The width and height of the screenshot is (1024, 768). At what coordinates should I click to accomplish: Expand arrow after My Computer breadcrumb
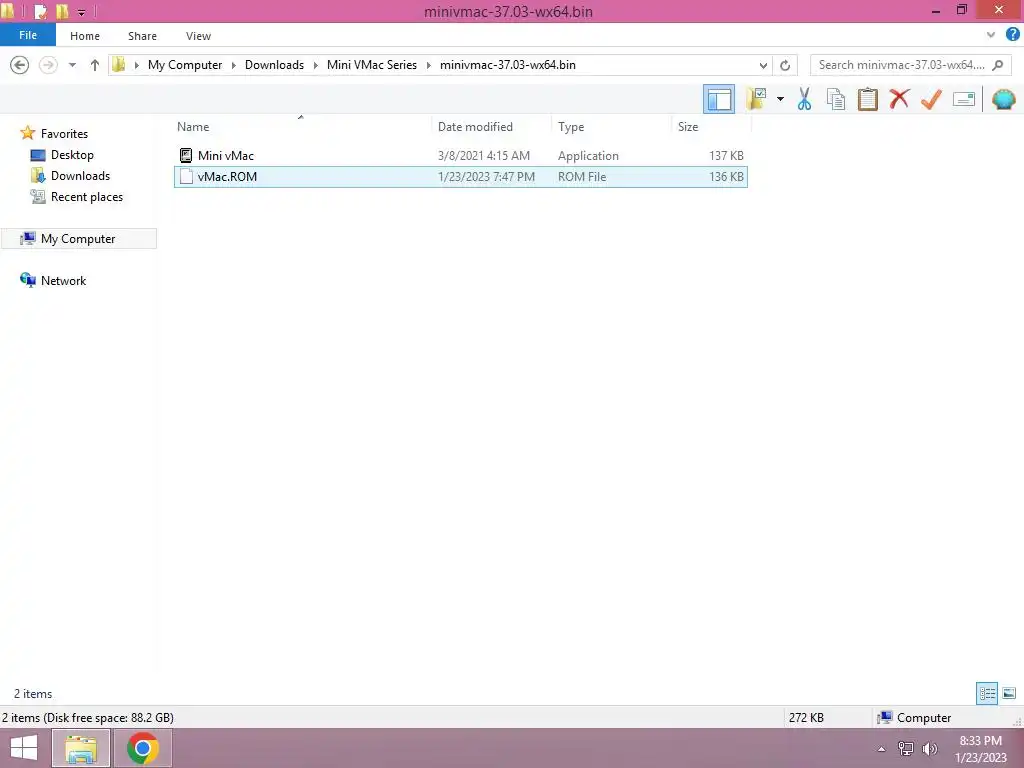[x=234, y=65]
